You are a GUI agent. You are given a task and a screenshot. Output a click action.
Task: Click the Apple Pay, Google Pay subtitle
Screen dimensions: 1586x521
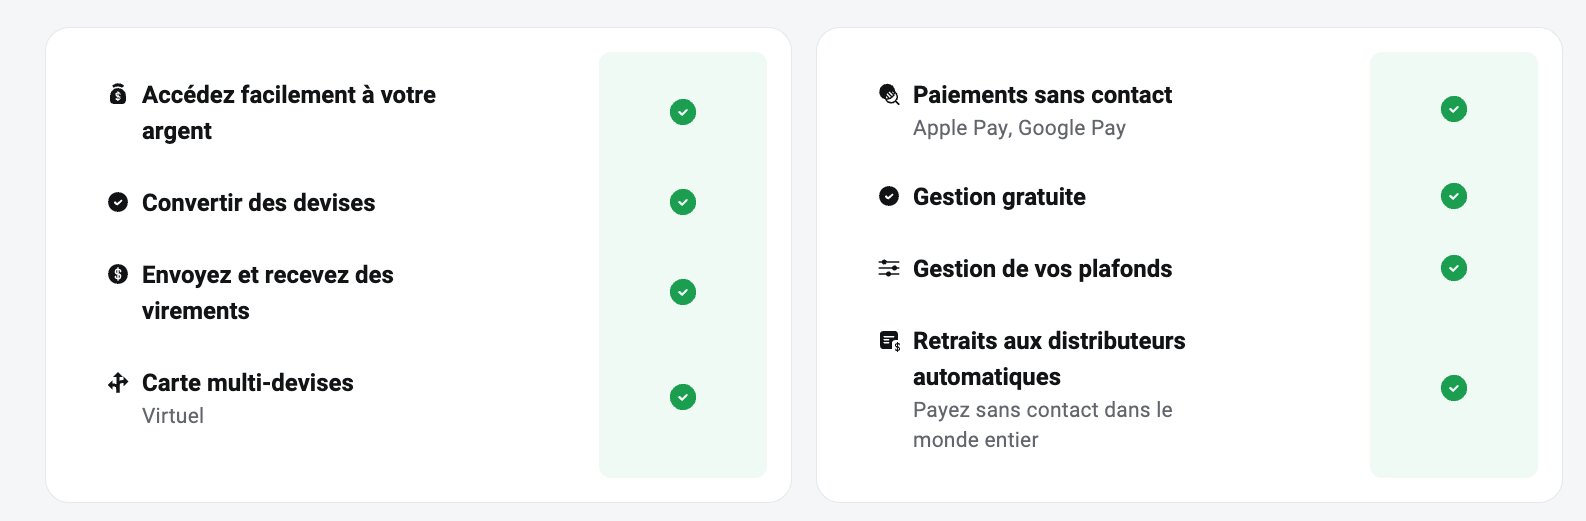click(x=1019, y=128)
